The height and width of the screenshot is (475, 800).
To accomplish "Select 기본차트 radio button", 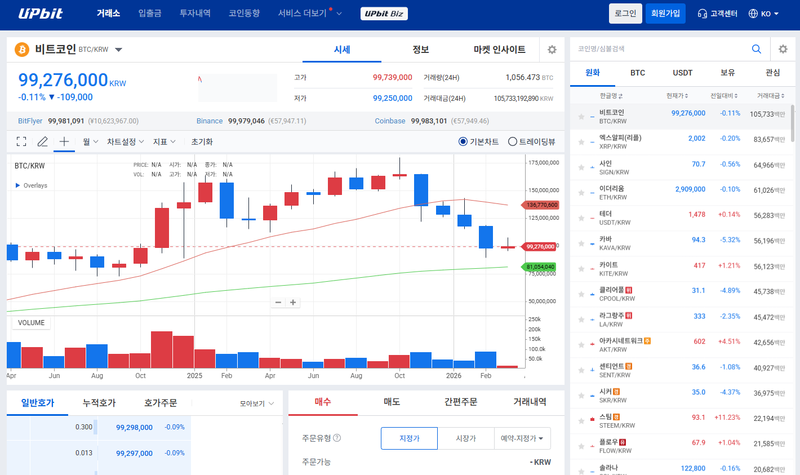I will click(463, 142).
